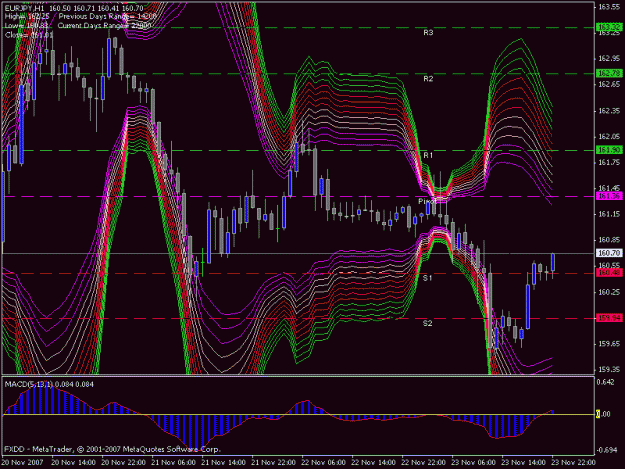This screenshot has height=469, width=625.
Task: Click the 22 Nov 22:00 time label
Action: point(424,463)
